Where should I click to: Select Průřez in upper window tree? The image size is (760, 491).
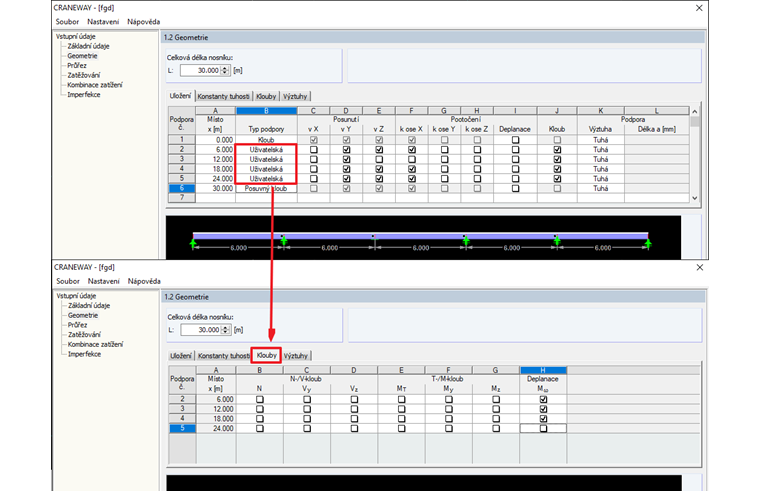(x=77, y=65)
